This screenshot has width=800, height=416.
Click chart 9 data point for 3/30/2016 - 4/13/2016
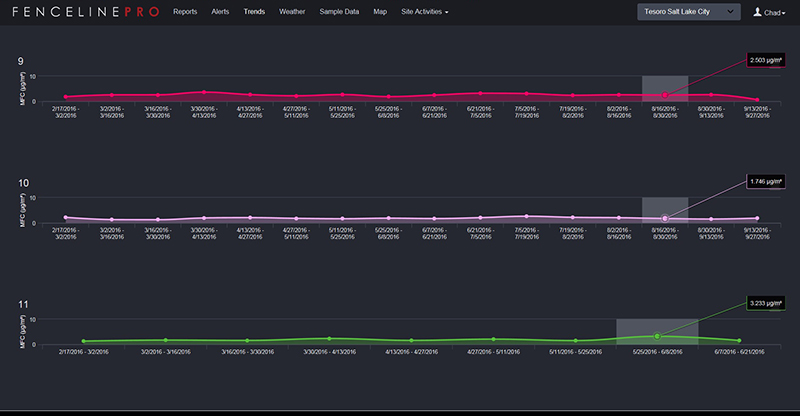(204, 92)
